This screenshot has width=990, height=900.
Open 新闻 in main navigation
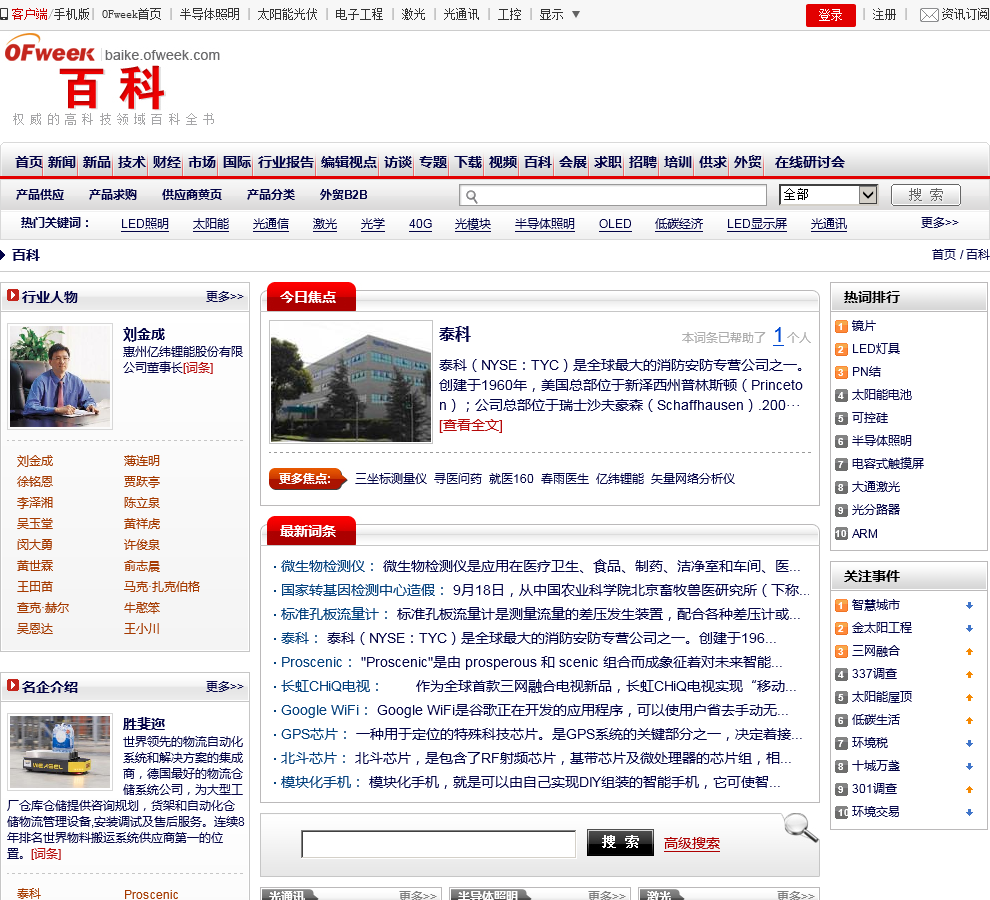[x=61, y=162]
